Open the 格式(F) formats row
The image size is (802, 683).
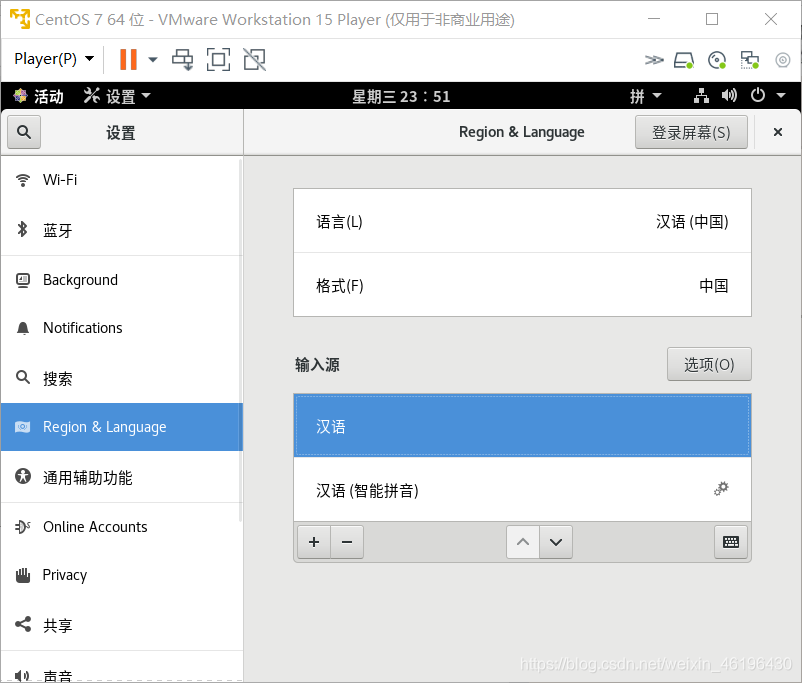[x=522, y=285]
